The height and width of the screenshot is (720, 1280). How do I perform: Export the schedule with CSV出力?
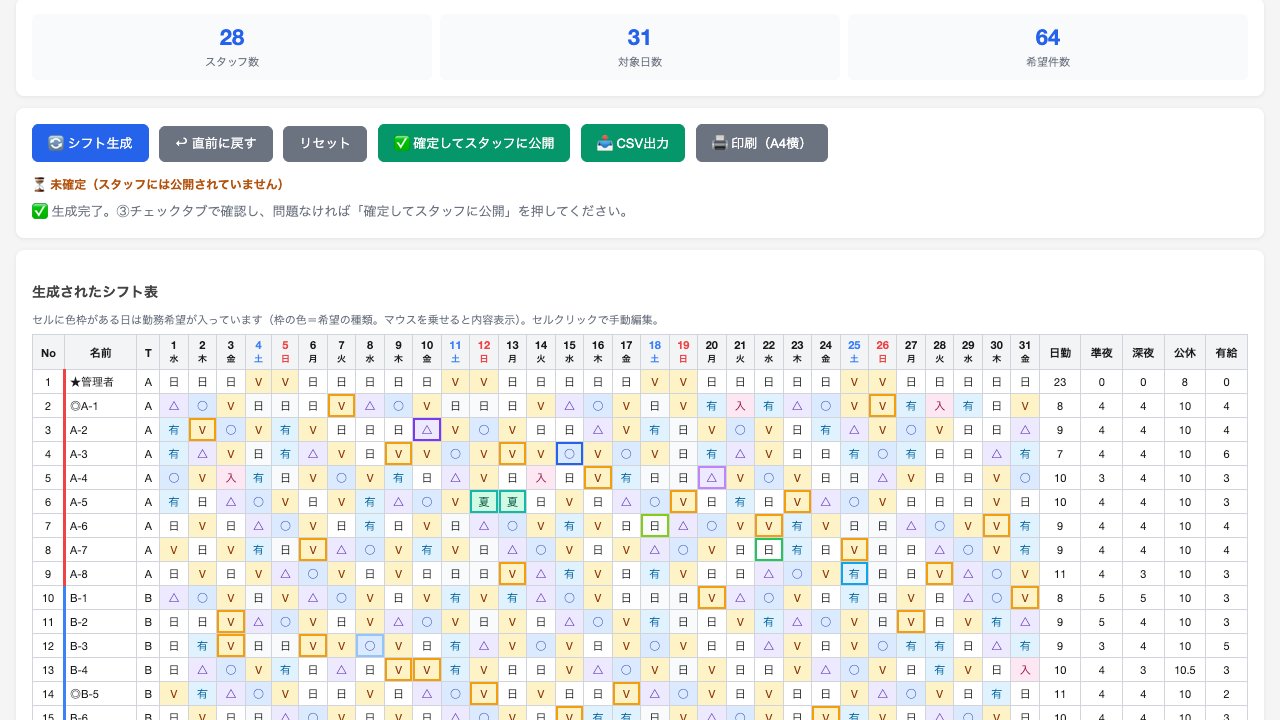tap(633, 143)
